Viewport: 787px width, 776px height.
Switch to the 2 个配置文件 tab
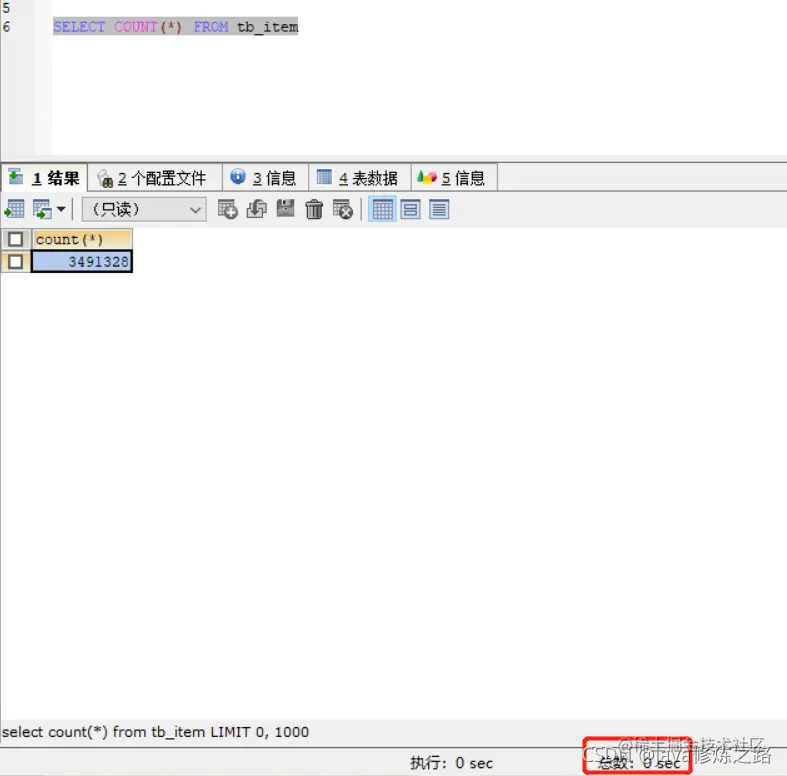tap(155, 177)
